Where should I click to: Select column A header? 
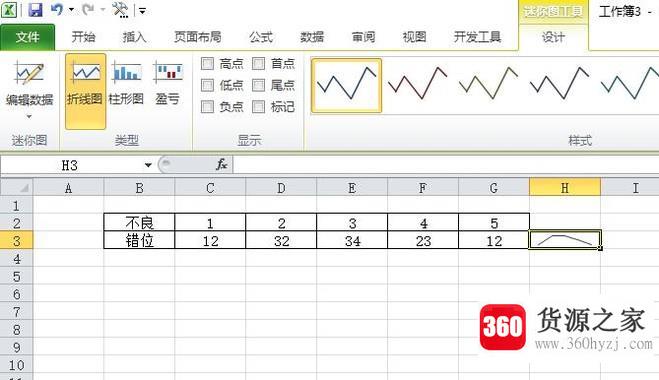(x=69, y=187)
